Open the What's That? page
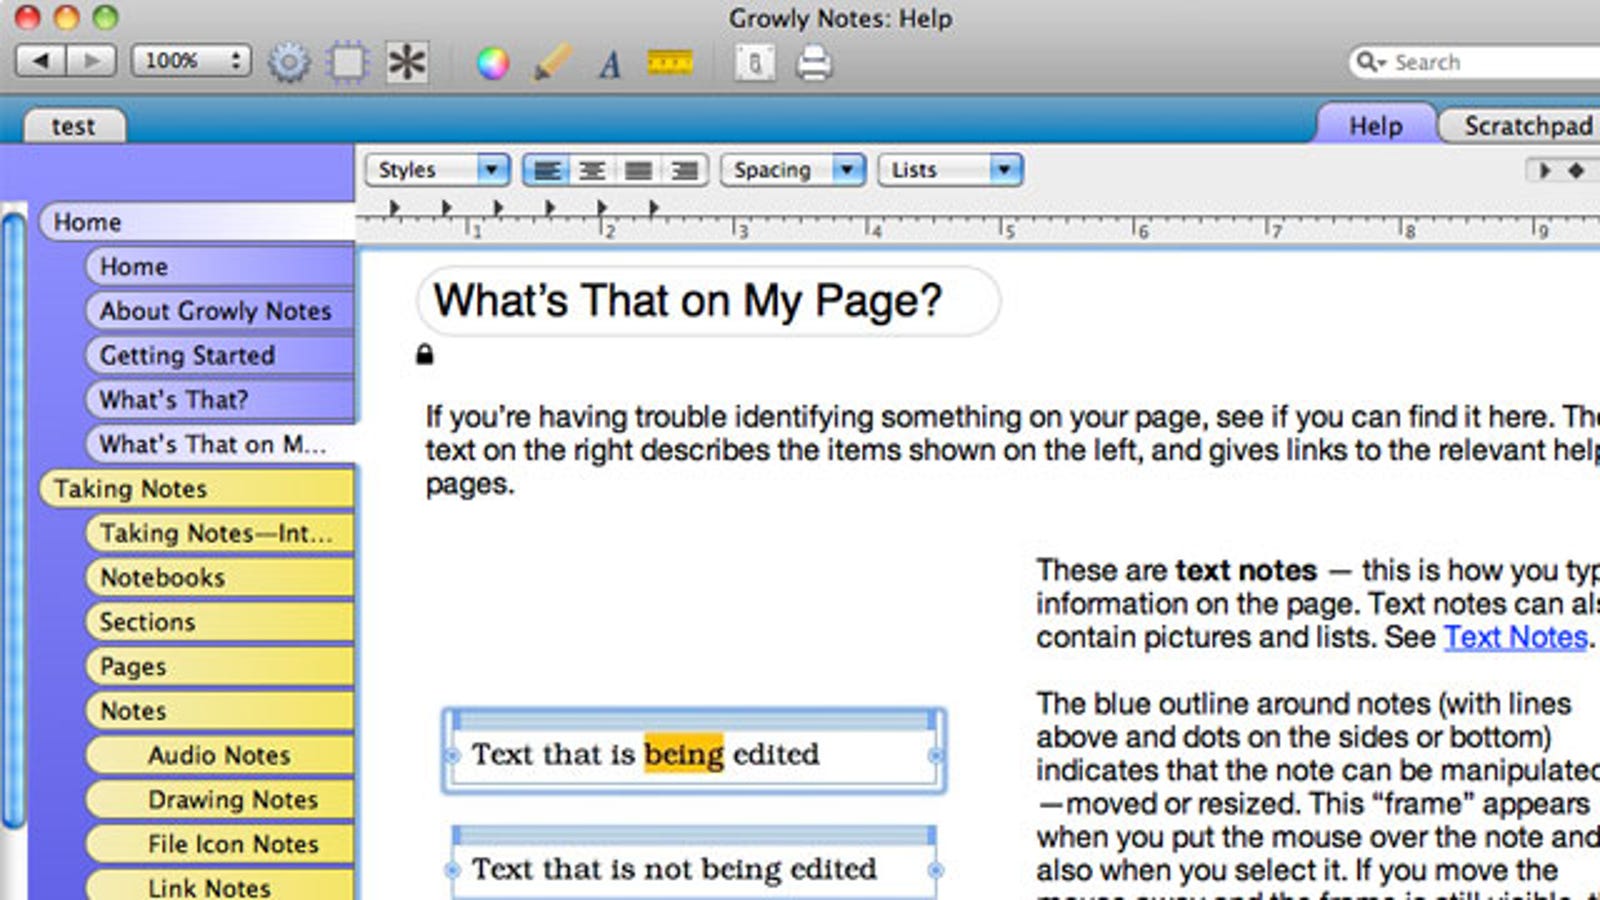The image size is (1600, 900). coord(220,400)
